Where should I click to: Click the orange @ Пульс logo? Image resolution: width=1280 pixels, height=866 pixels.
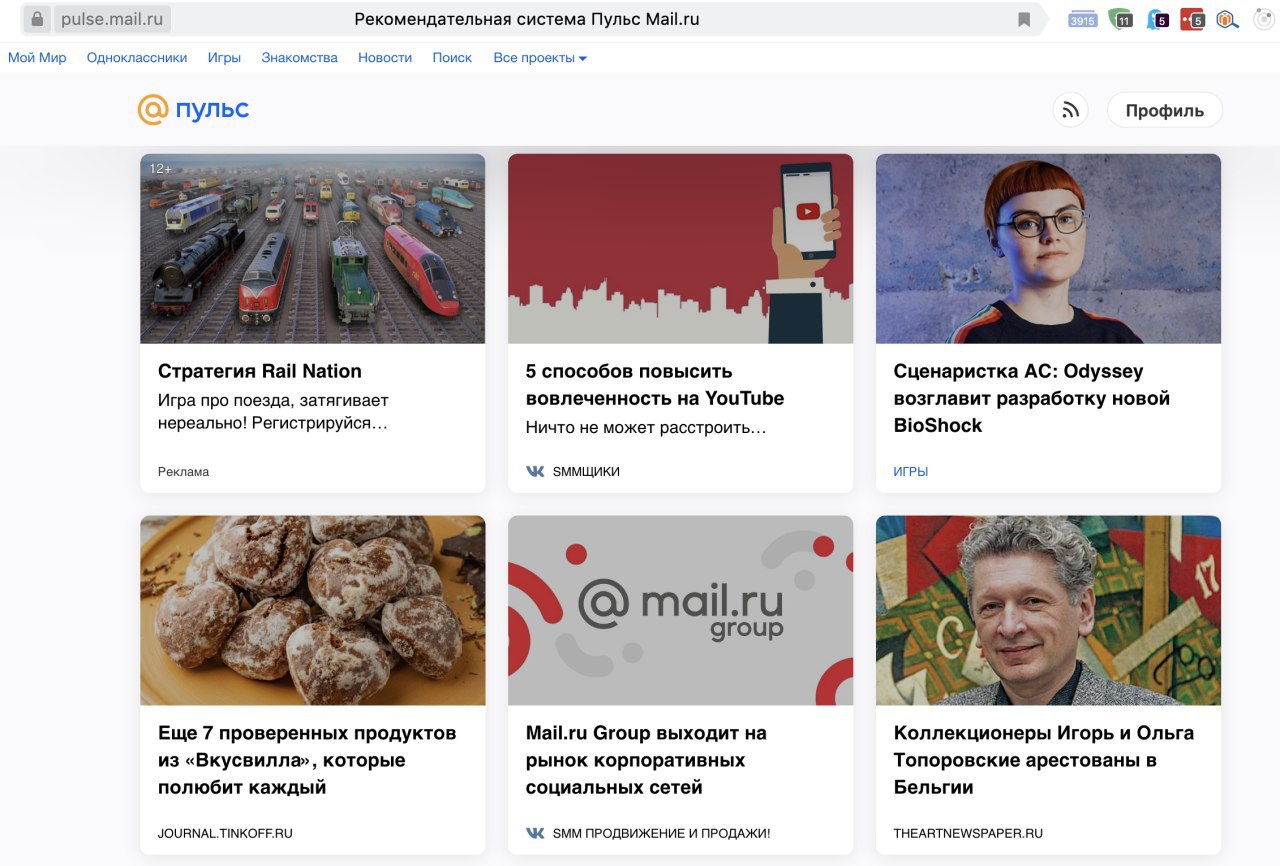[x=194, y=109]
